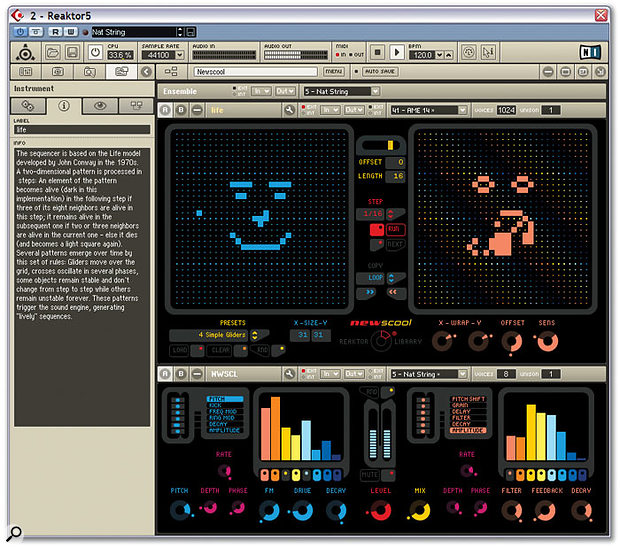Select panel B of the NWSCL instrument
Screen dimensions: 620x548
coord(181,374)
